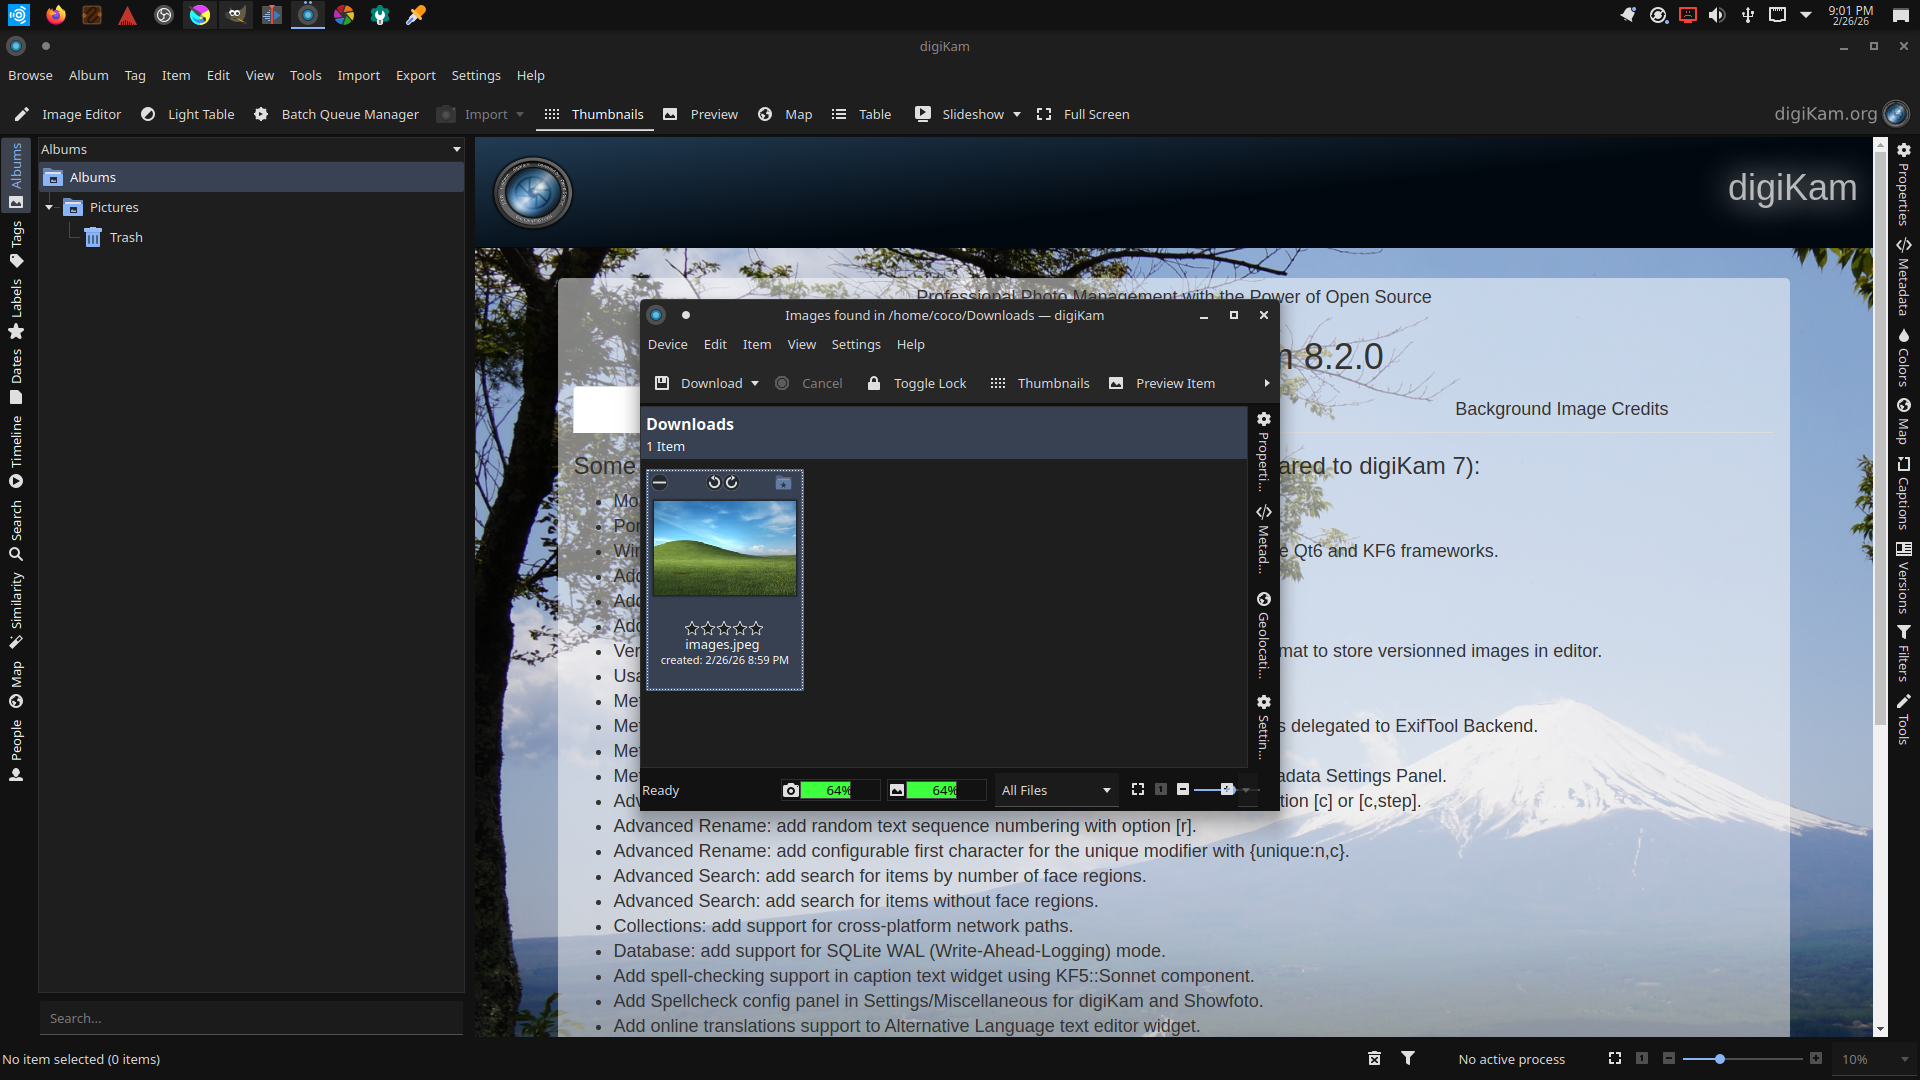Open the Timeline left sidebar tab
This screenshot has width=1920, height=1080.
16,451
